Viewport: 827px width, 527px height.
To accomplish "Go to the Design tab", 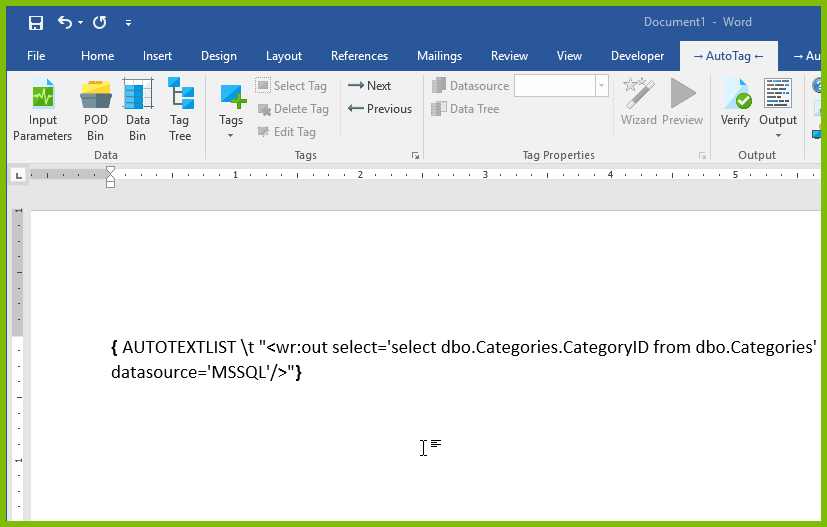I will point(218,56).
